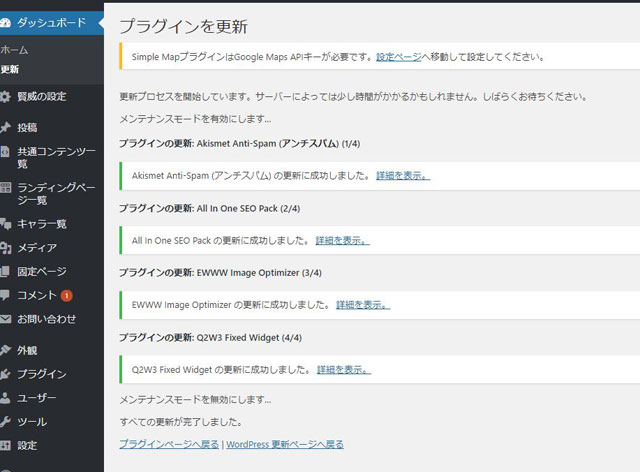
Task: Click the Dashboard gauge icon
Action: 5,23
